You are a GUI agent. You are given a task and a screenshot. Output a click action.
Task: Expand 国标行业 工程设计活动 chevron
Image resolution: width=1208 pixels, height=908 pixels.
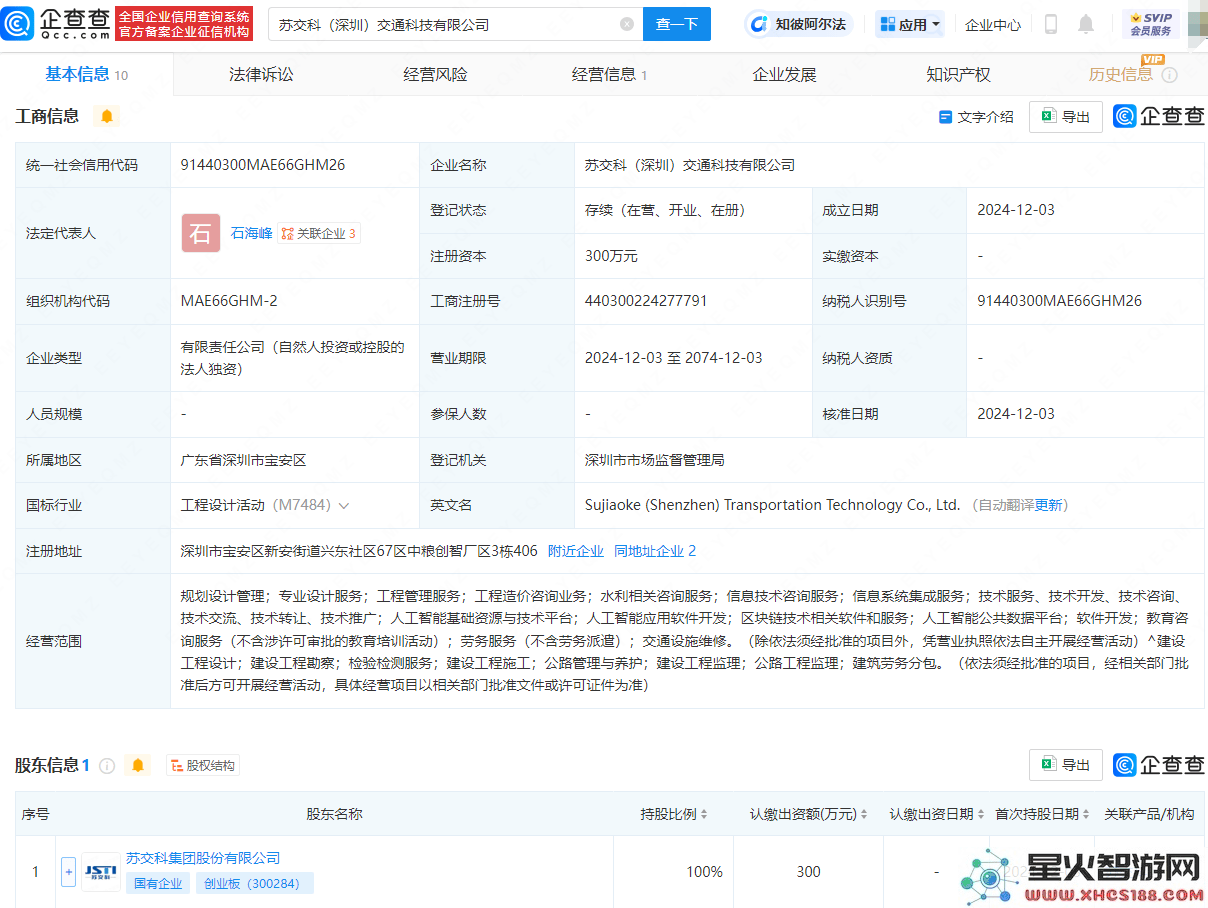344,506
